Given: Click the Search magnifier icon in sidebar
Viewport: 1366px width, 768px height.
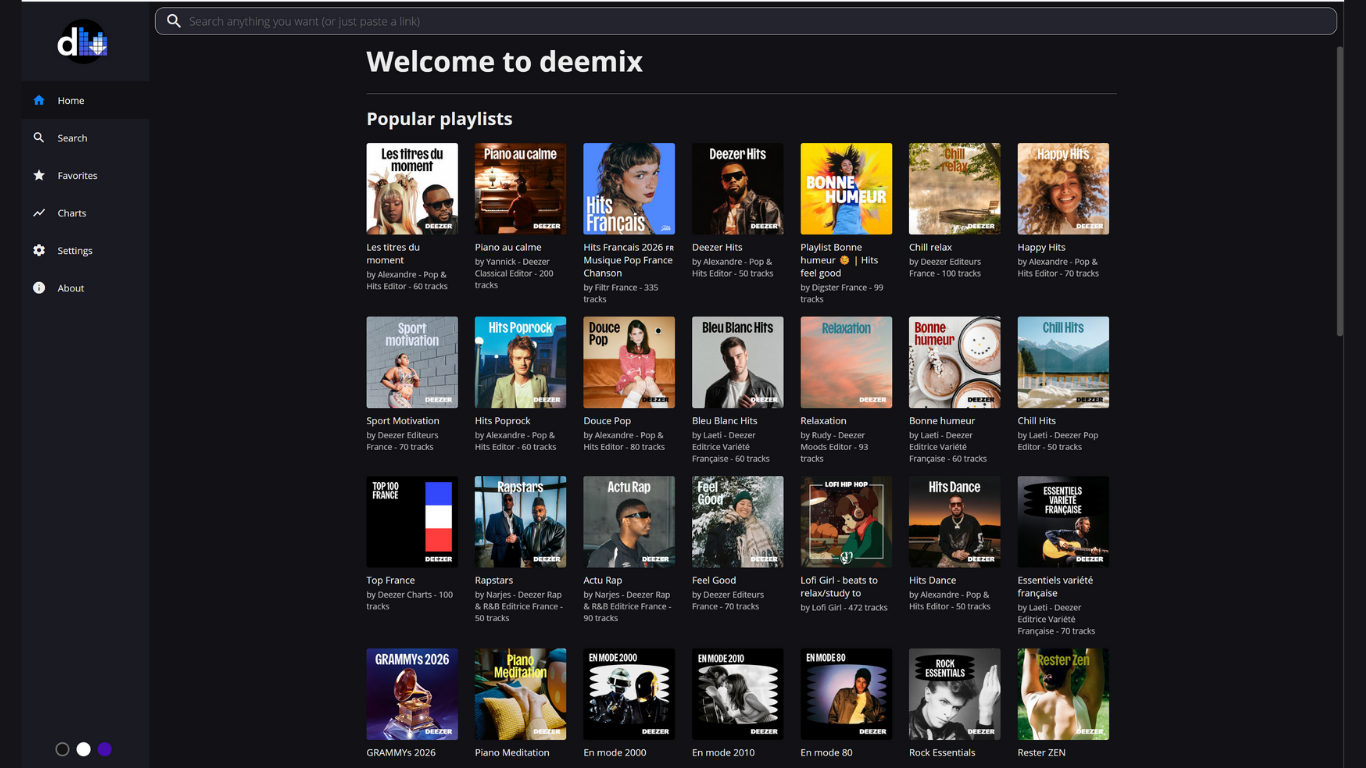Looking at the screenshot, I should (x=39, y=138).
